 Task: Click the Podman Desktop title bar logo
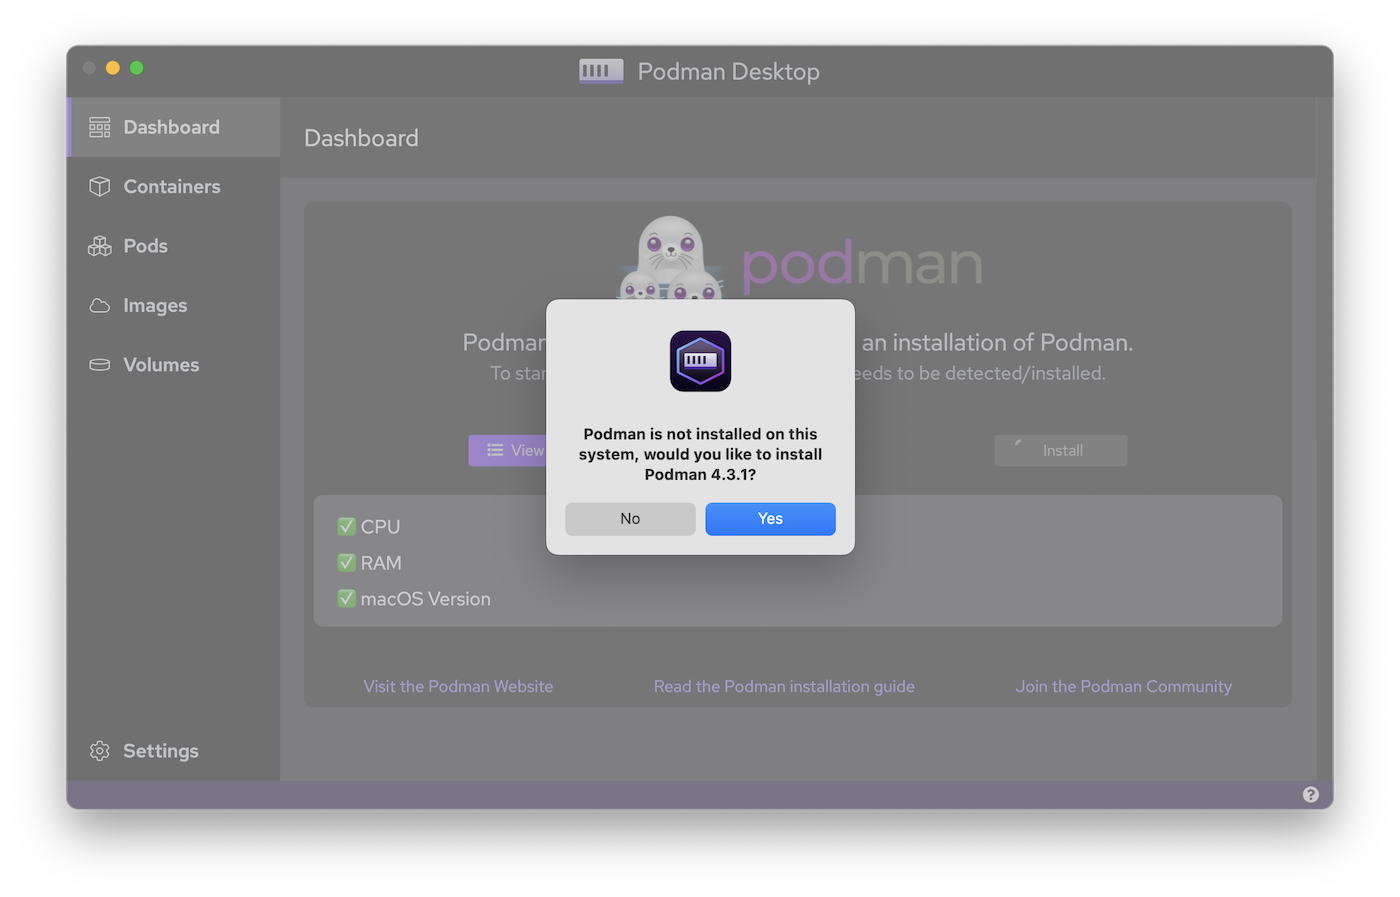[601, 71]
